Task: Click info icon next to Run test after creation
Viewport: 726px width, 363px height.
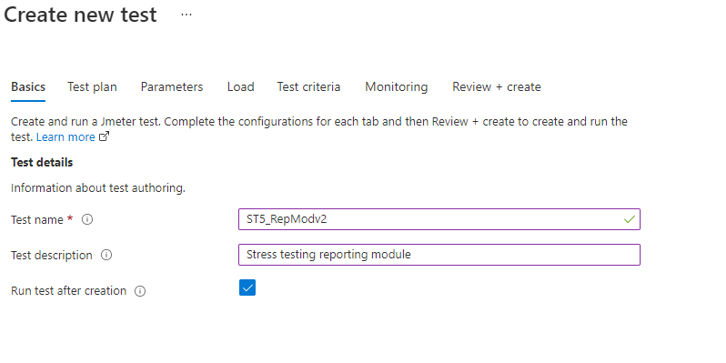Action: [x=140, y=291]
